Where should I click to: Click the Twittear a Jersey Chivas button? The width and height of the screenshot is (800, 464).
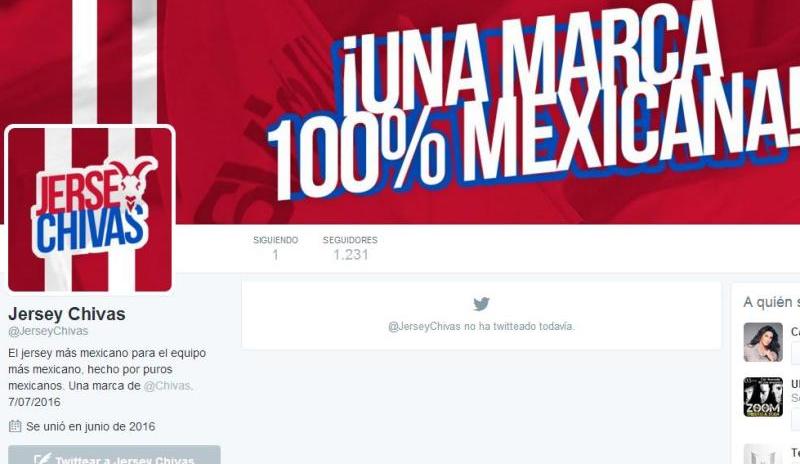click(x=114, y=455)
